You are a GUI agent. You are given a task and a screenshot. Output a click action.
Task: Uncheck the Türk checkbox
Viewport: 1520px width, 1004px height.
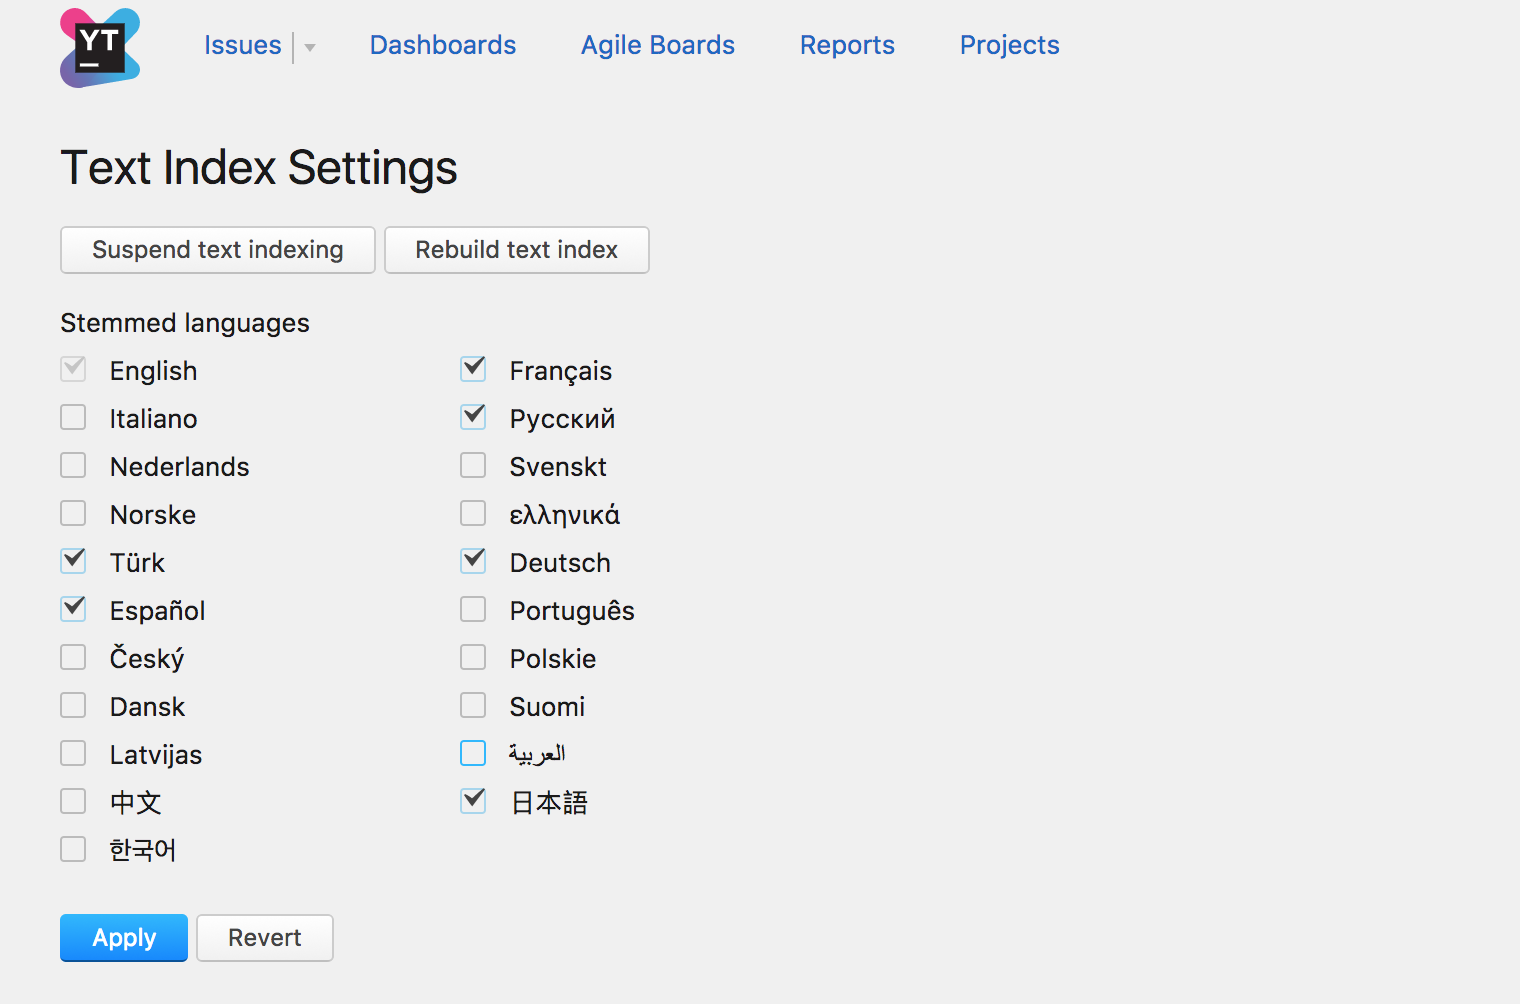73,561
